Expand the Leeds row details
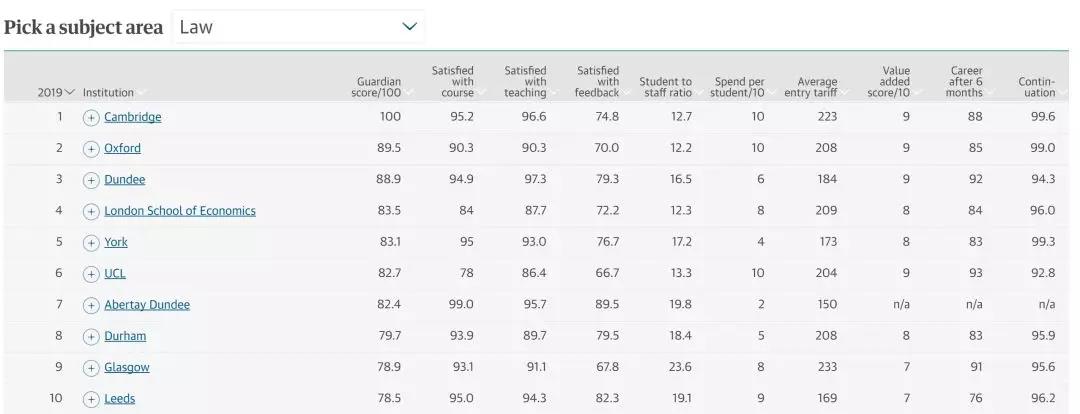This screenshot has height=414, width=1080. coord(91,399)
